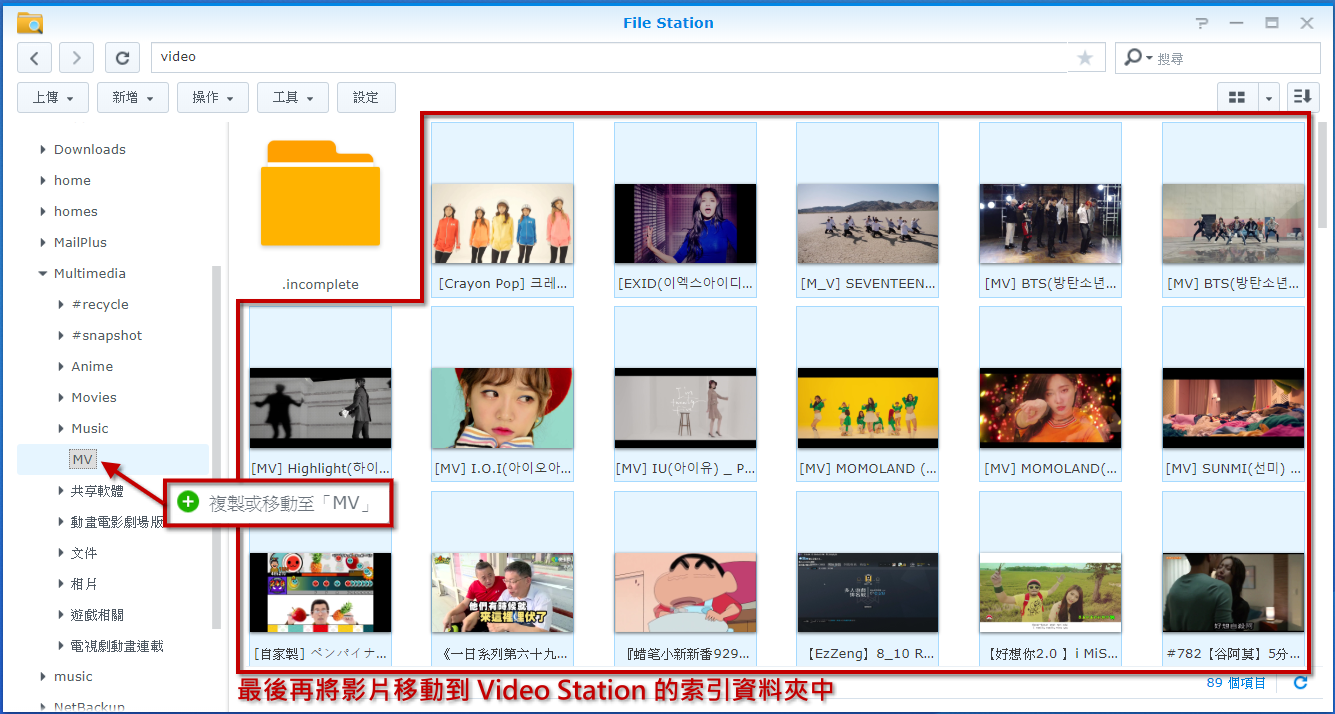1335x714 pixels.
Task: Expand the home folder arrow
Action: coord(43,181)
